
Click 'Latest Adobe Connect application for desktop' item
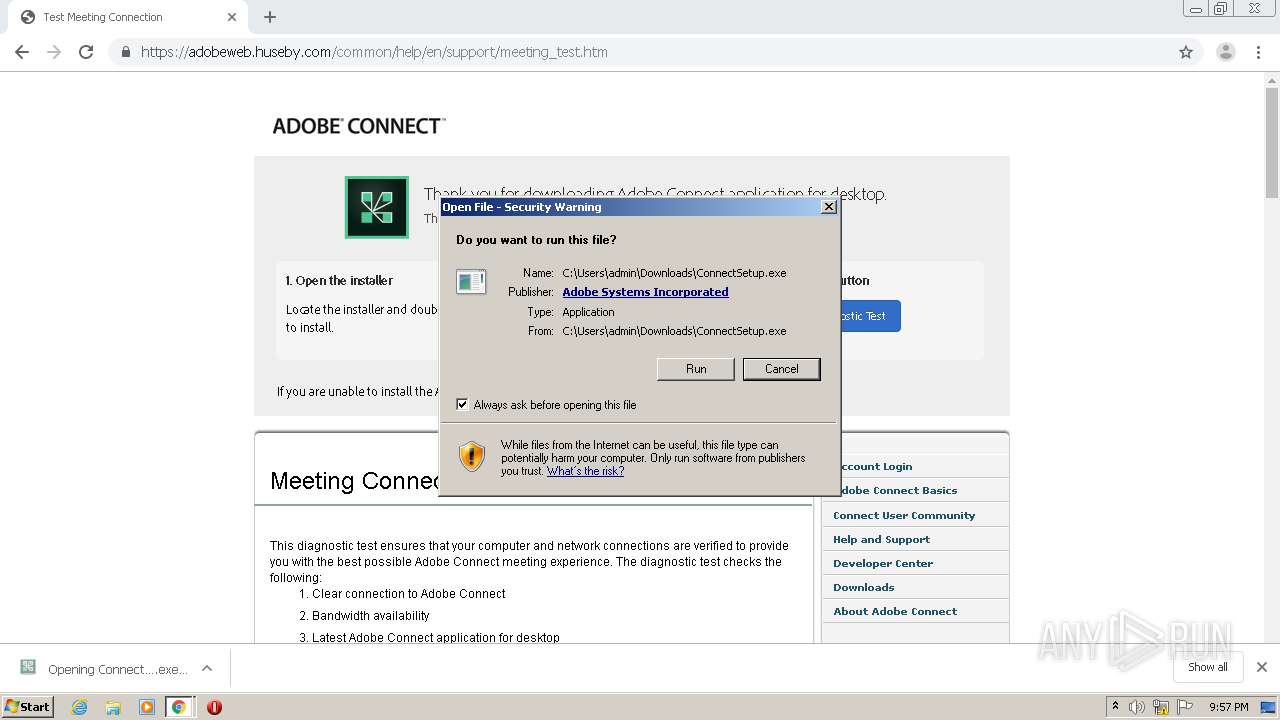pyautogui.click(x=436, y=638)
